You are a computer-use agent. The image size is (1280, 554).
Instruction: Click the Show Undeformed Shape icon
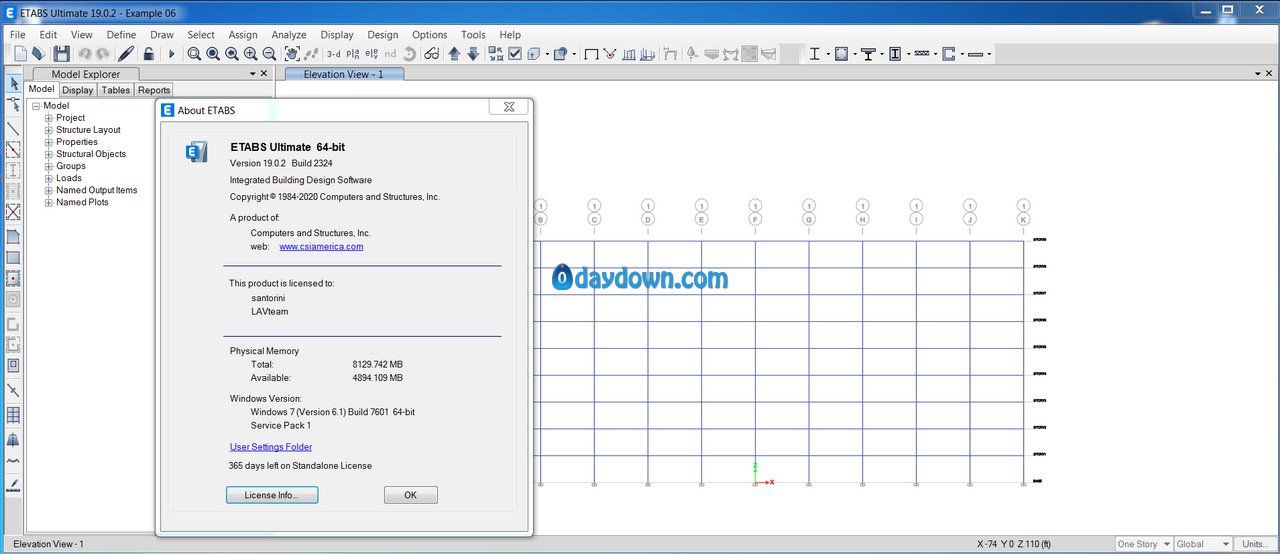click(x=591, y=54)
